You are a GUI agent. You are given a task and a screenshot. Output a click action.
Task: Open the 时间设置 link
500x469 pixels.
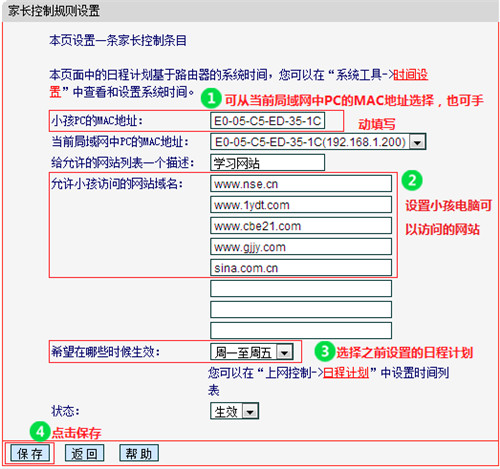coord(410,75)
